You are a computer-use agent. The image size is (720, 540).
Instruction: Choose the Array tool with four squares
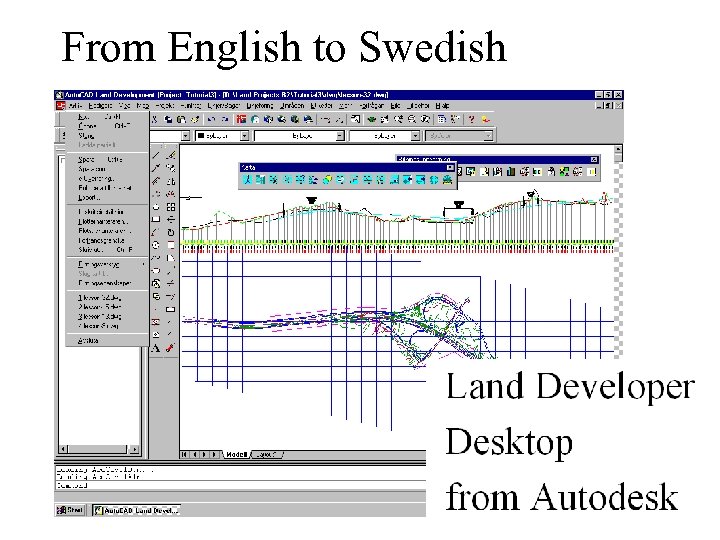click(x=171, y=207)
